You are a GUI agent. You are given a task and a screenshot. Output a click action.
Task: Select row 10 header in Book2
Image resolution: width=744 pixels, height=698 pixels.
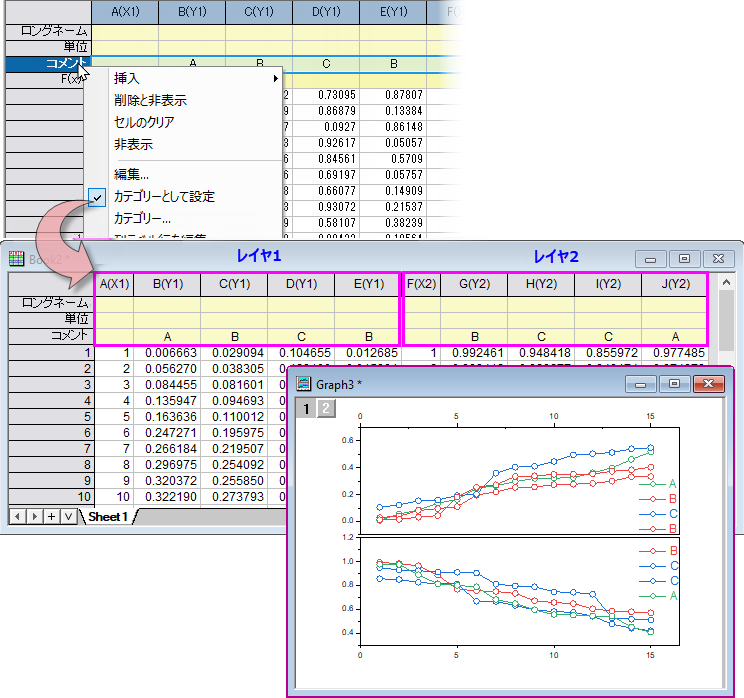tap(51, 497)
